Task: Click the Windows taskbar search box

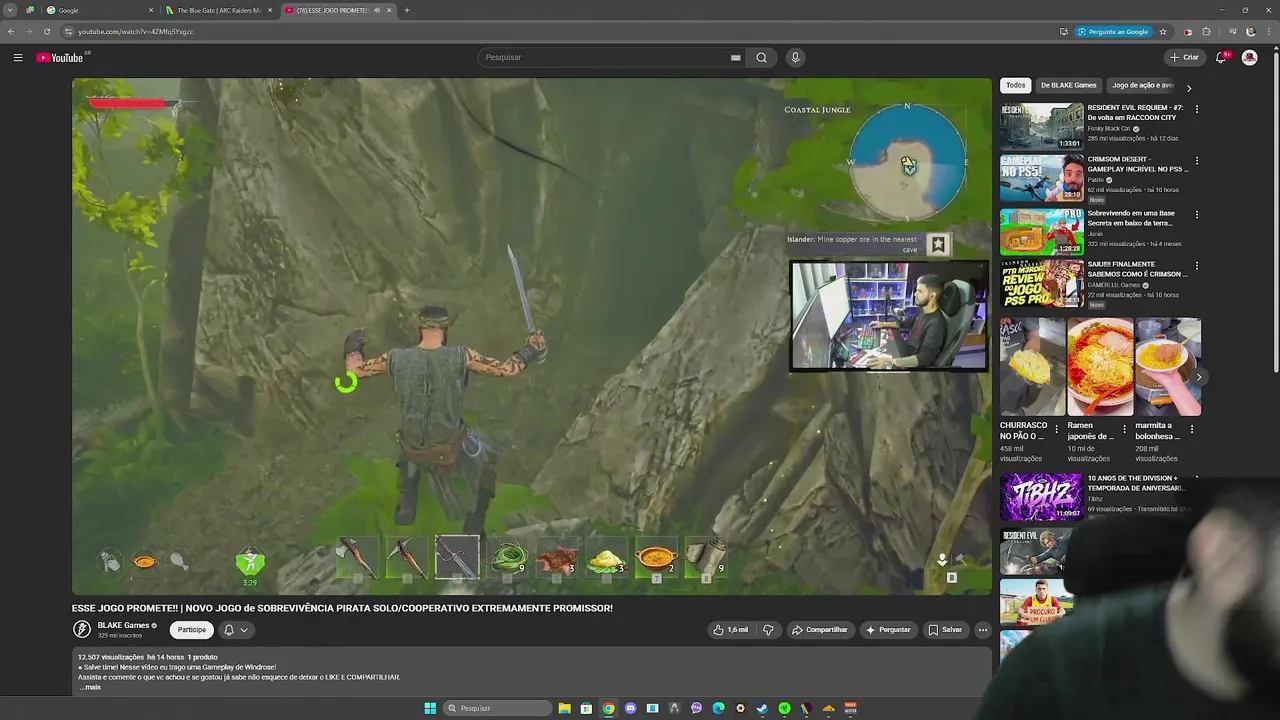Action: coord(497,708)
